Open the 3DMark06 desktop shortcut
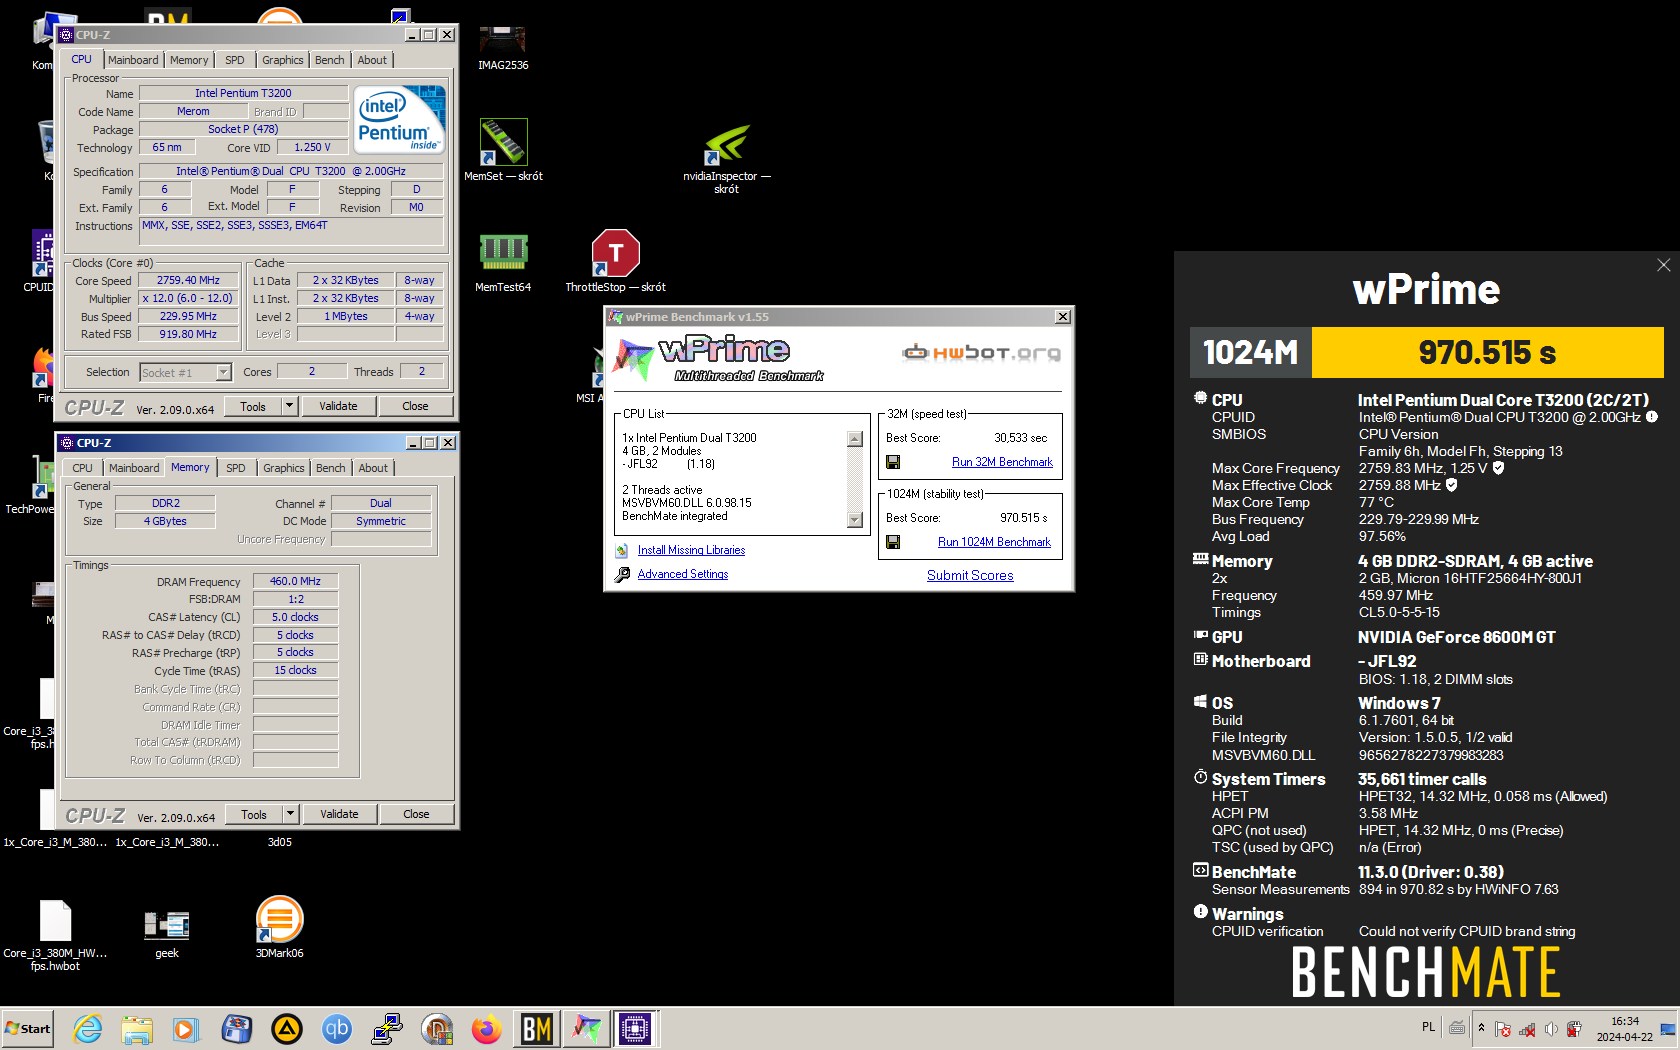This screenshot has height=1050, width=1680. point(279,928)
